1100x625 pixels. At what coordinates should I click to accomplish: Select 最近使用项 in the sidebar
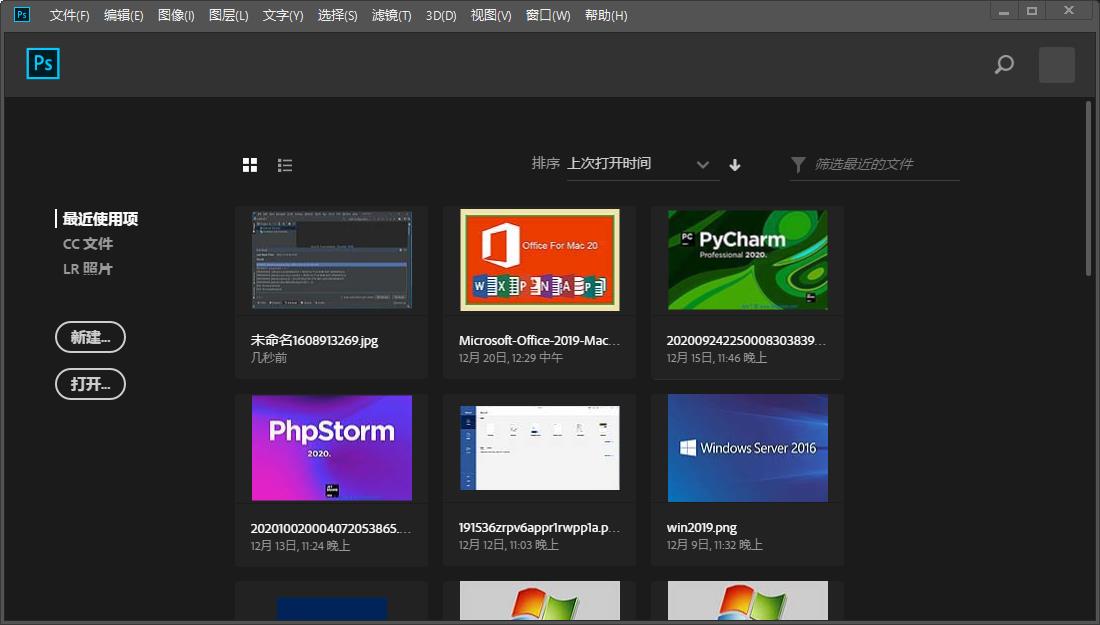100,219
